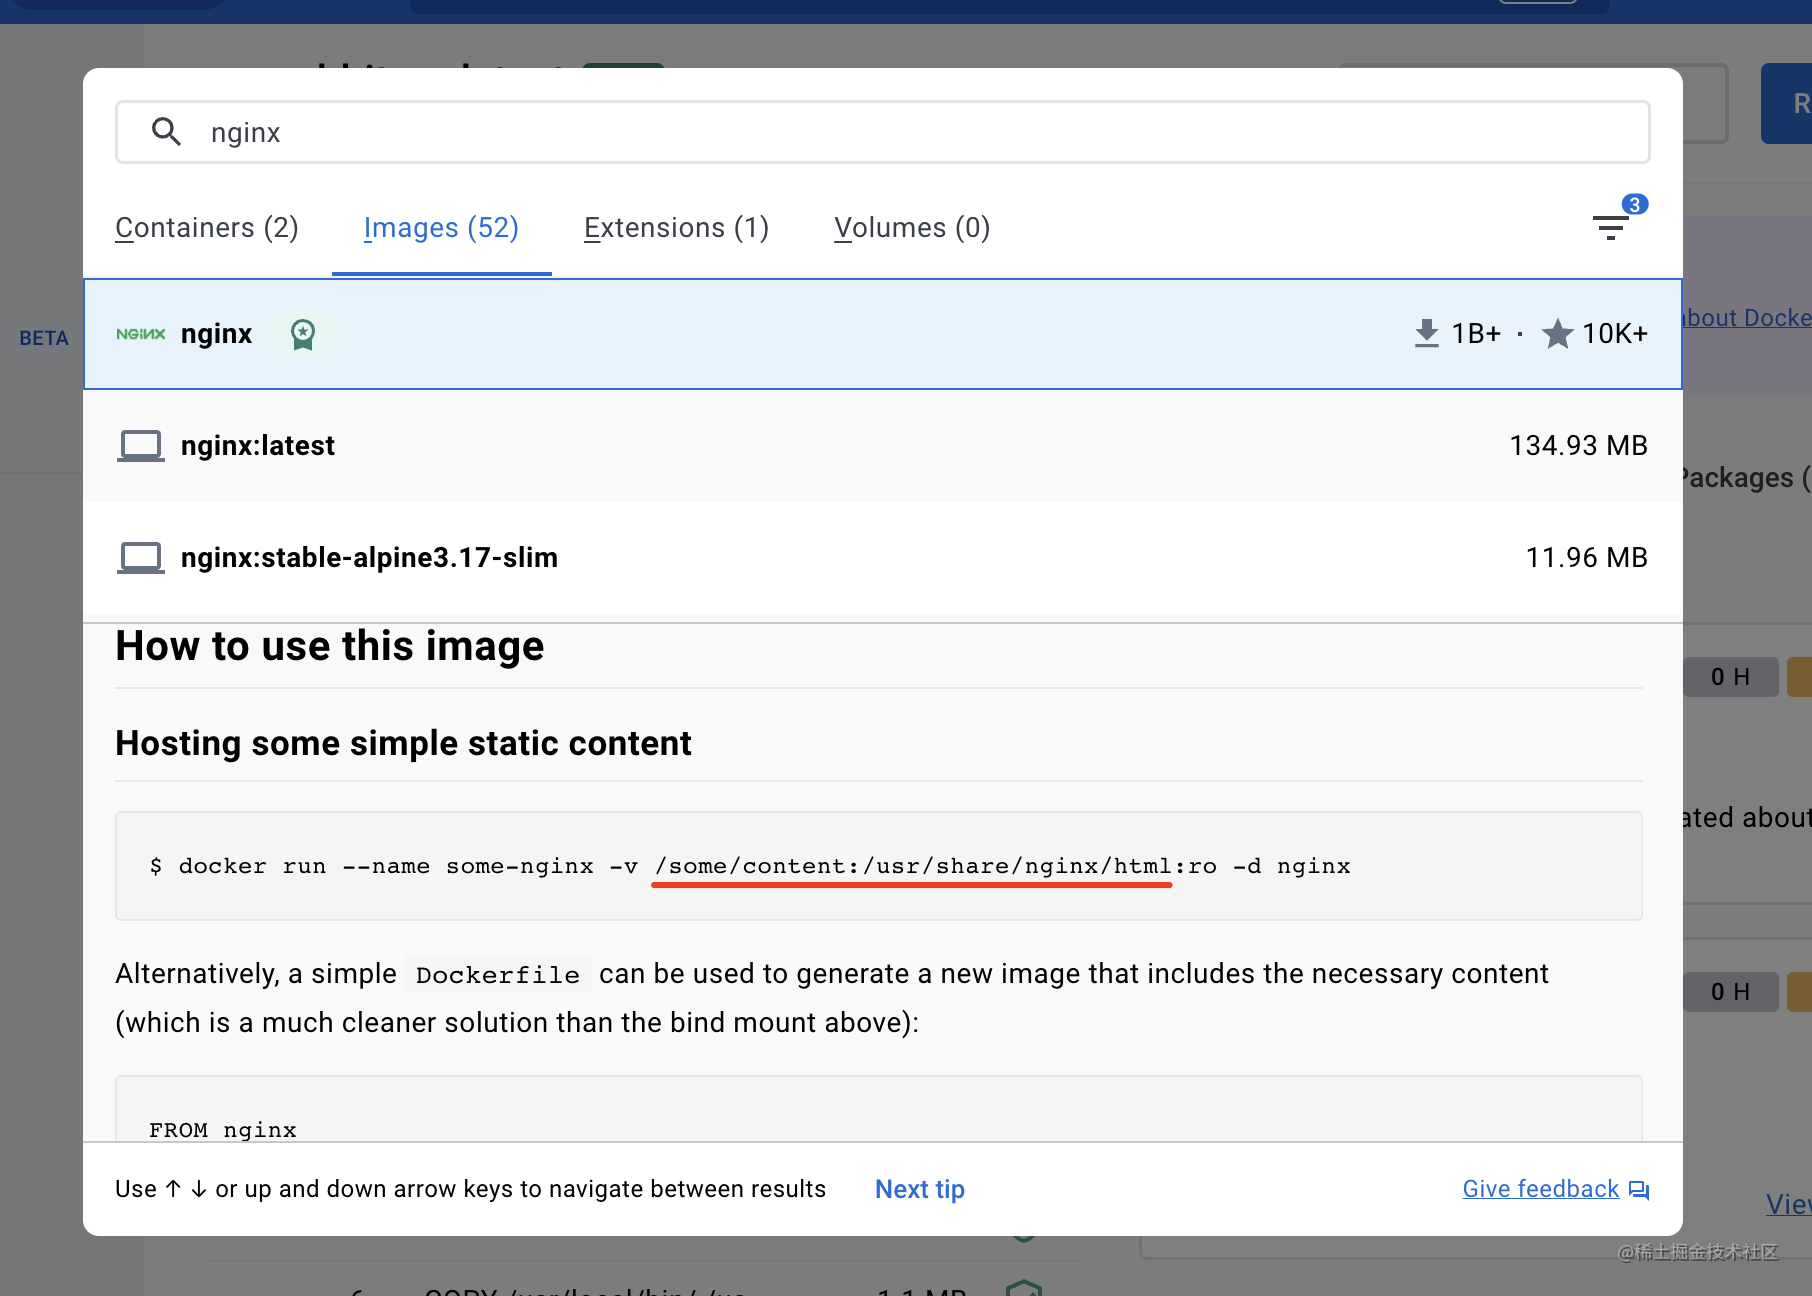Switch to the Containers (2) tab
1812x1296 pixels.
tap(207, 228)
